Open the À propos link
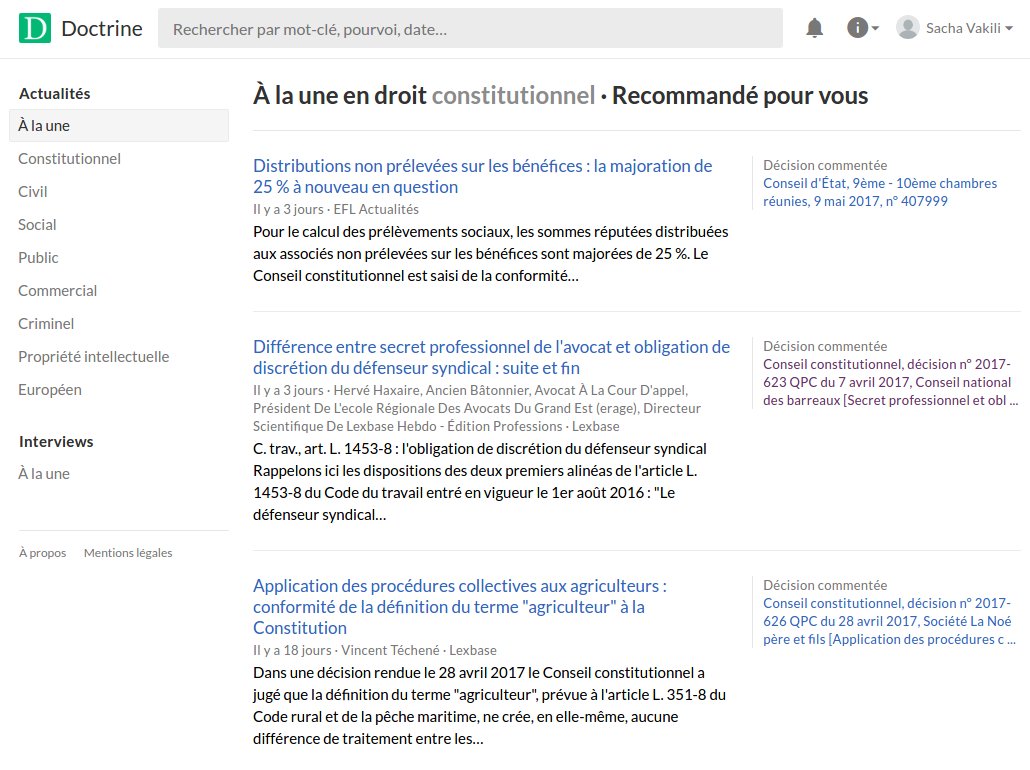This screenshot has width=1030, height=770. pos(43,553)
